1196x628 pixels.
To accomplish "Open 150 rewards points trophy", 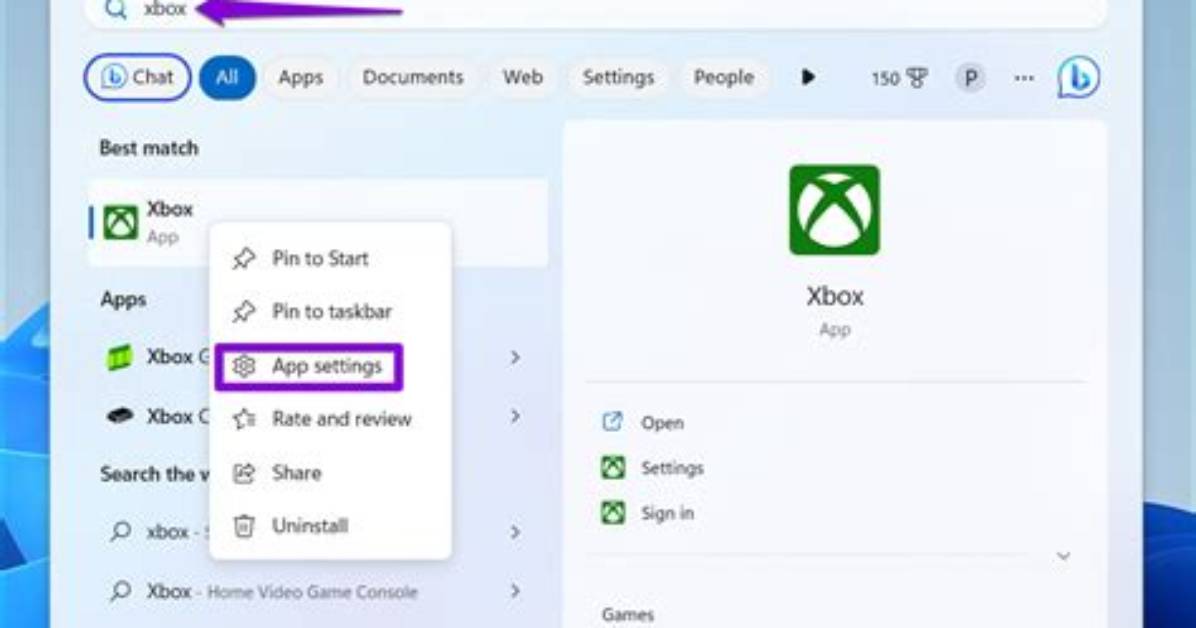I will click(899, 78).
